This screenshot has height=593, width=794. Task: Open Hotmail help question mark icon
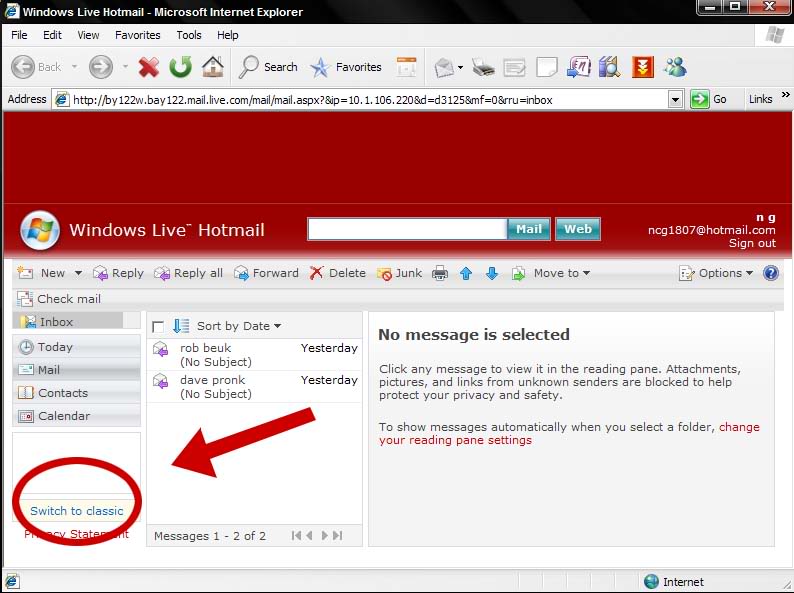pyautogui.click(x=771, y=273)
